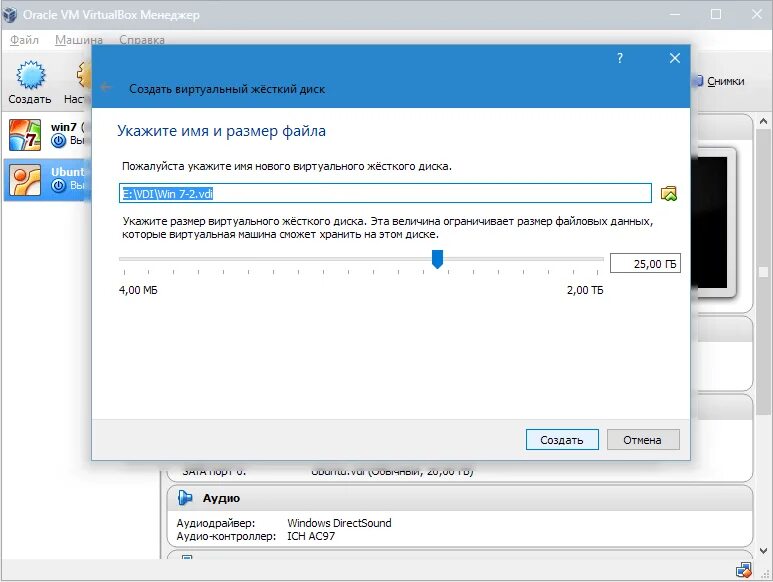This screenshot has height=582, width=773.
Task: Click the status bar icon at bottom right
Action: [743, 570]
